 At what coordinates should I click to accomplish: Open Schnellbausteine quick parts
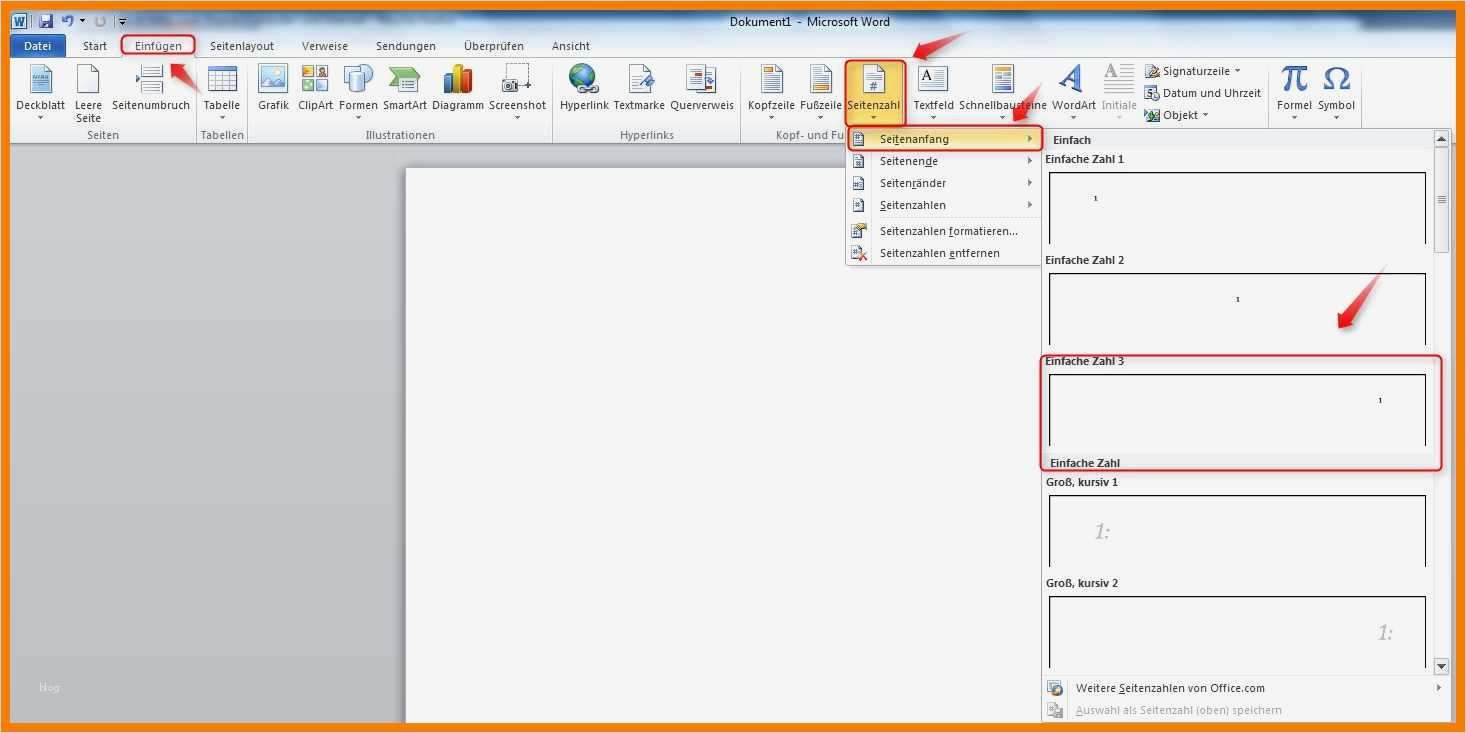(1003, 93)
